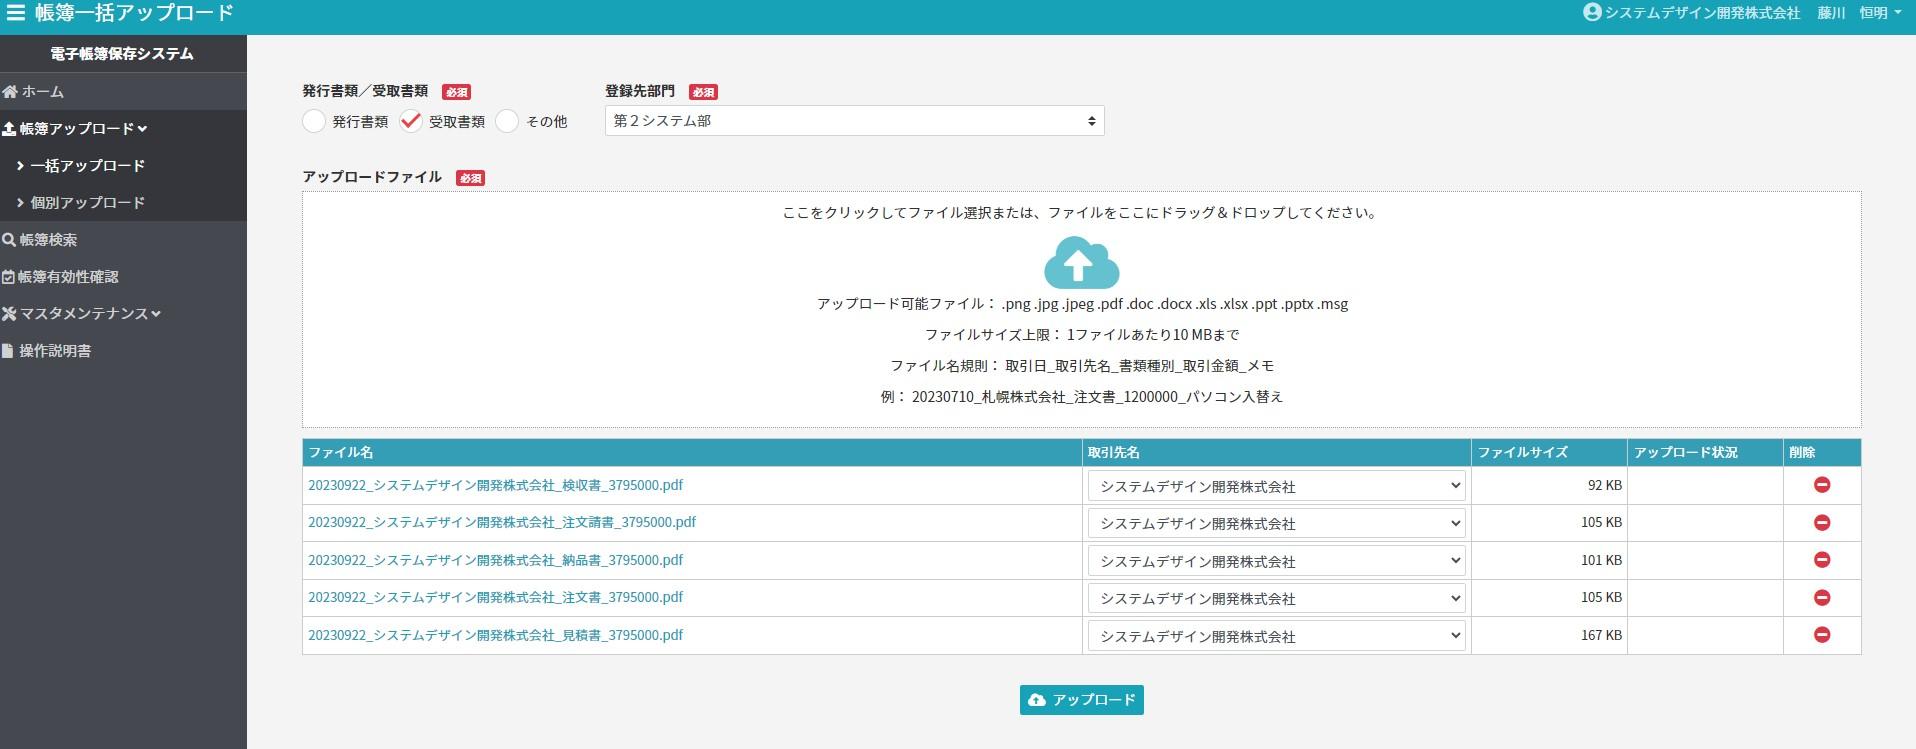Image resolution: width=1916 pixels, height=749 pixels.
Task: Click the hamburger menu icon in header
Action: 16,13
